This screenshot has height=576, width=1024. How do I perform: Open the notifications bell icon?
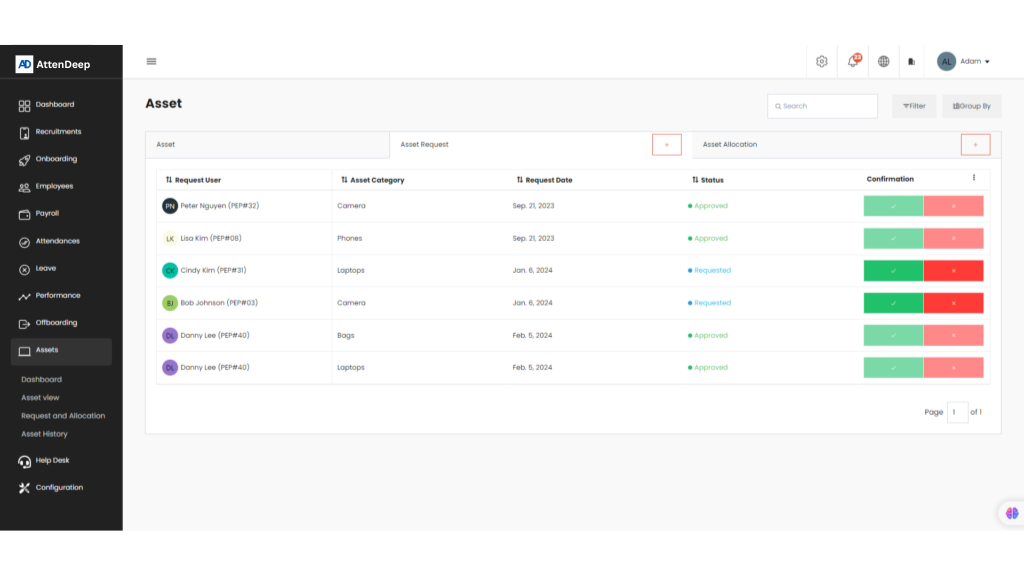[x=852, y=62]
